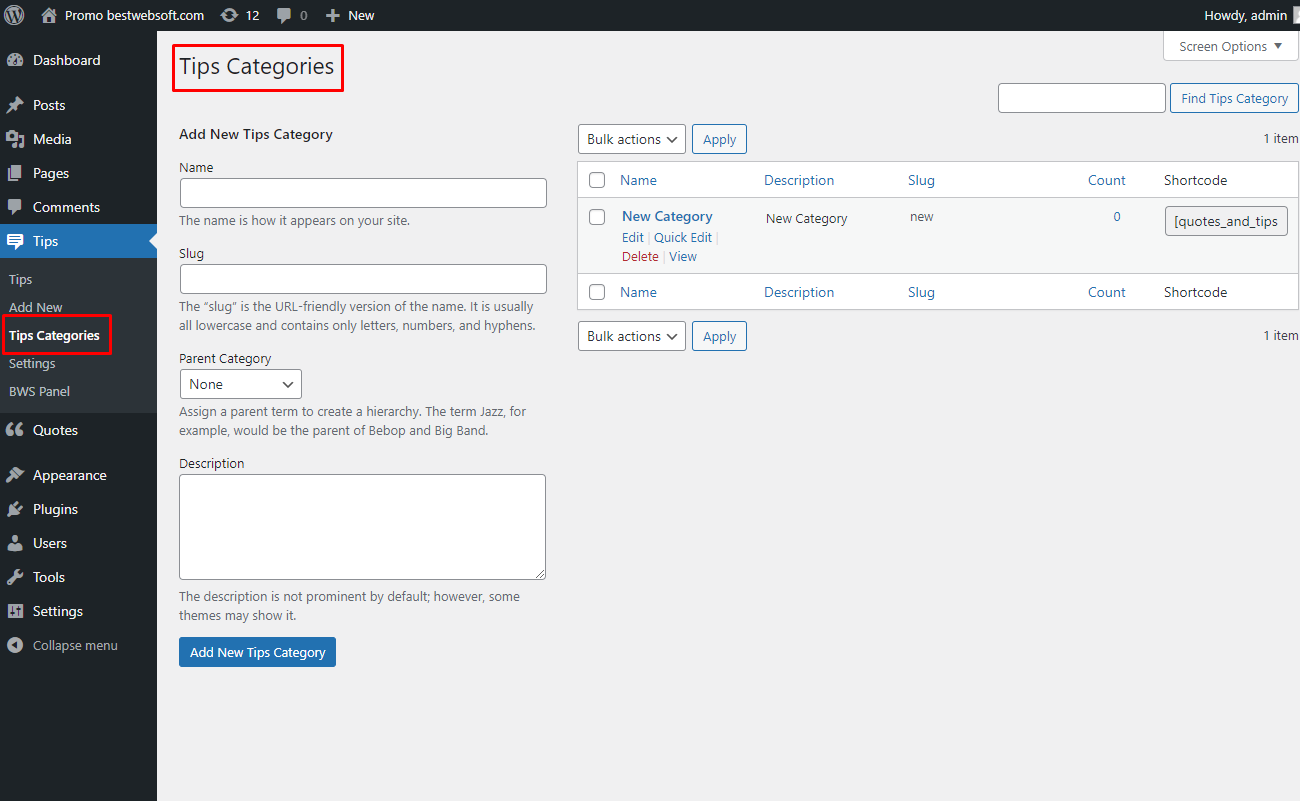This screenshot has height=801, width=1300.
Task: Click View under New Category
Action: (x=683, y=256)
